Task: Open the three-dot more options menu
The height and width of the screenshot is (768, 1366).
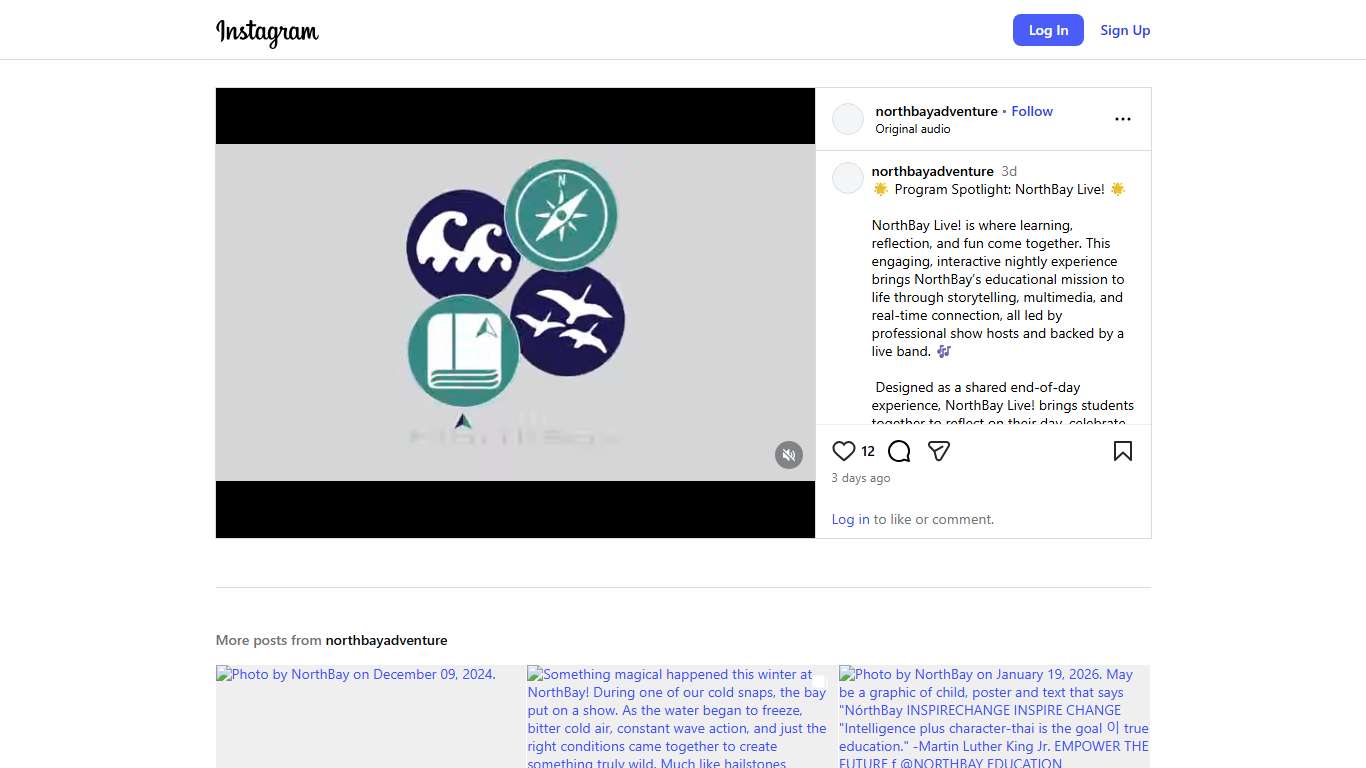Action: 1122,119
